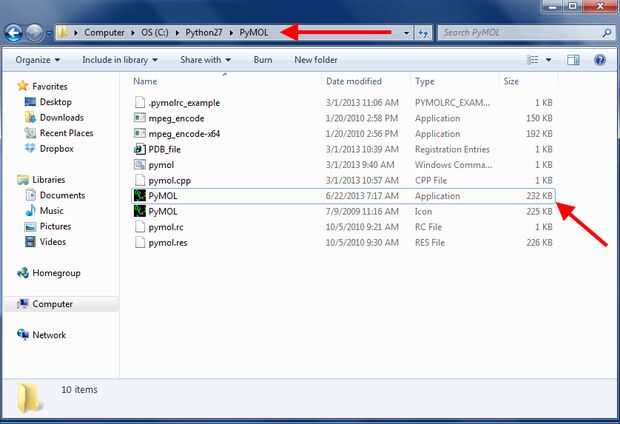Click the pymol.cpp file name
Viewport: 620px width, 424px height.
170,180
